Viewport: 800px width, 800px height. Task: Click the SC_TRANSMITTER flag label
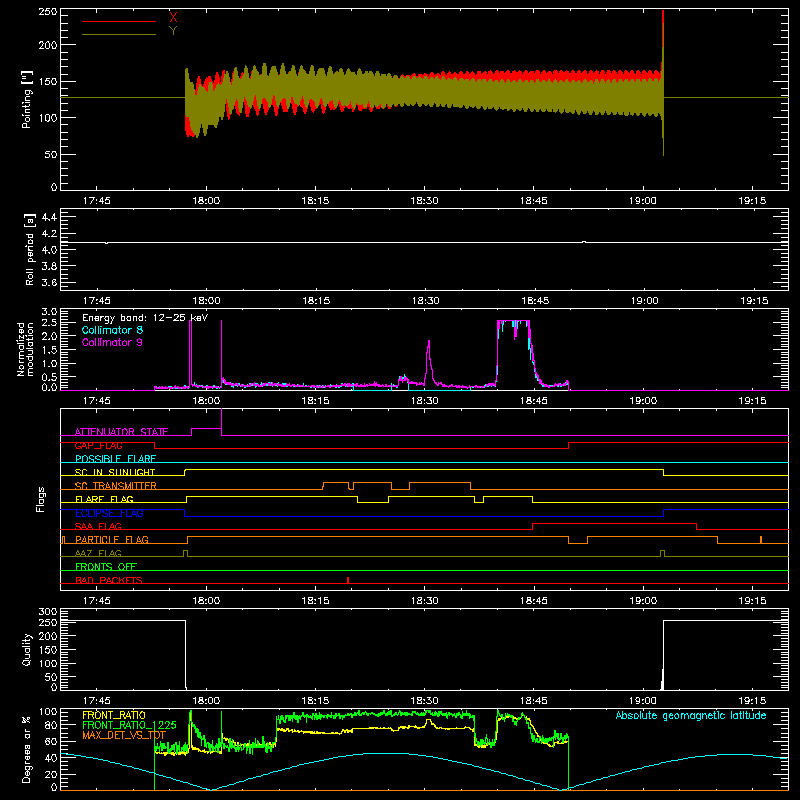(x=116, y=486)
